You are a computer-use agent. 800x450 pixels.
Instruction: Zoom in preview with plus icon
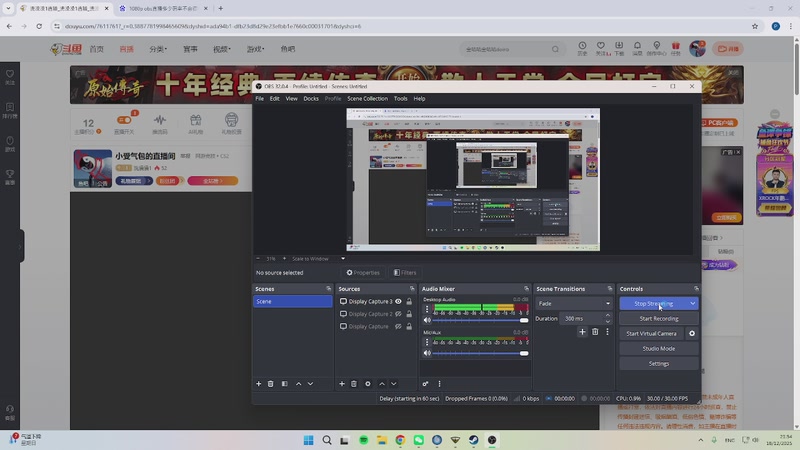(284, 259)
